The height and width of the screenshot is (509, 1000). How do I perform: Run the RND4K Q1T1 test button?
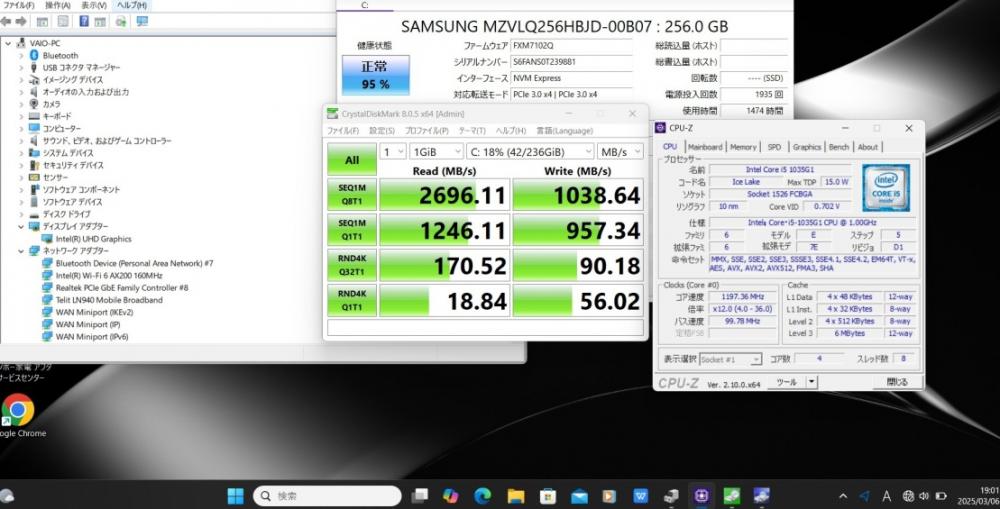pyautogui.click(x=352, y=300)
